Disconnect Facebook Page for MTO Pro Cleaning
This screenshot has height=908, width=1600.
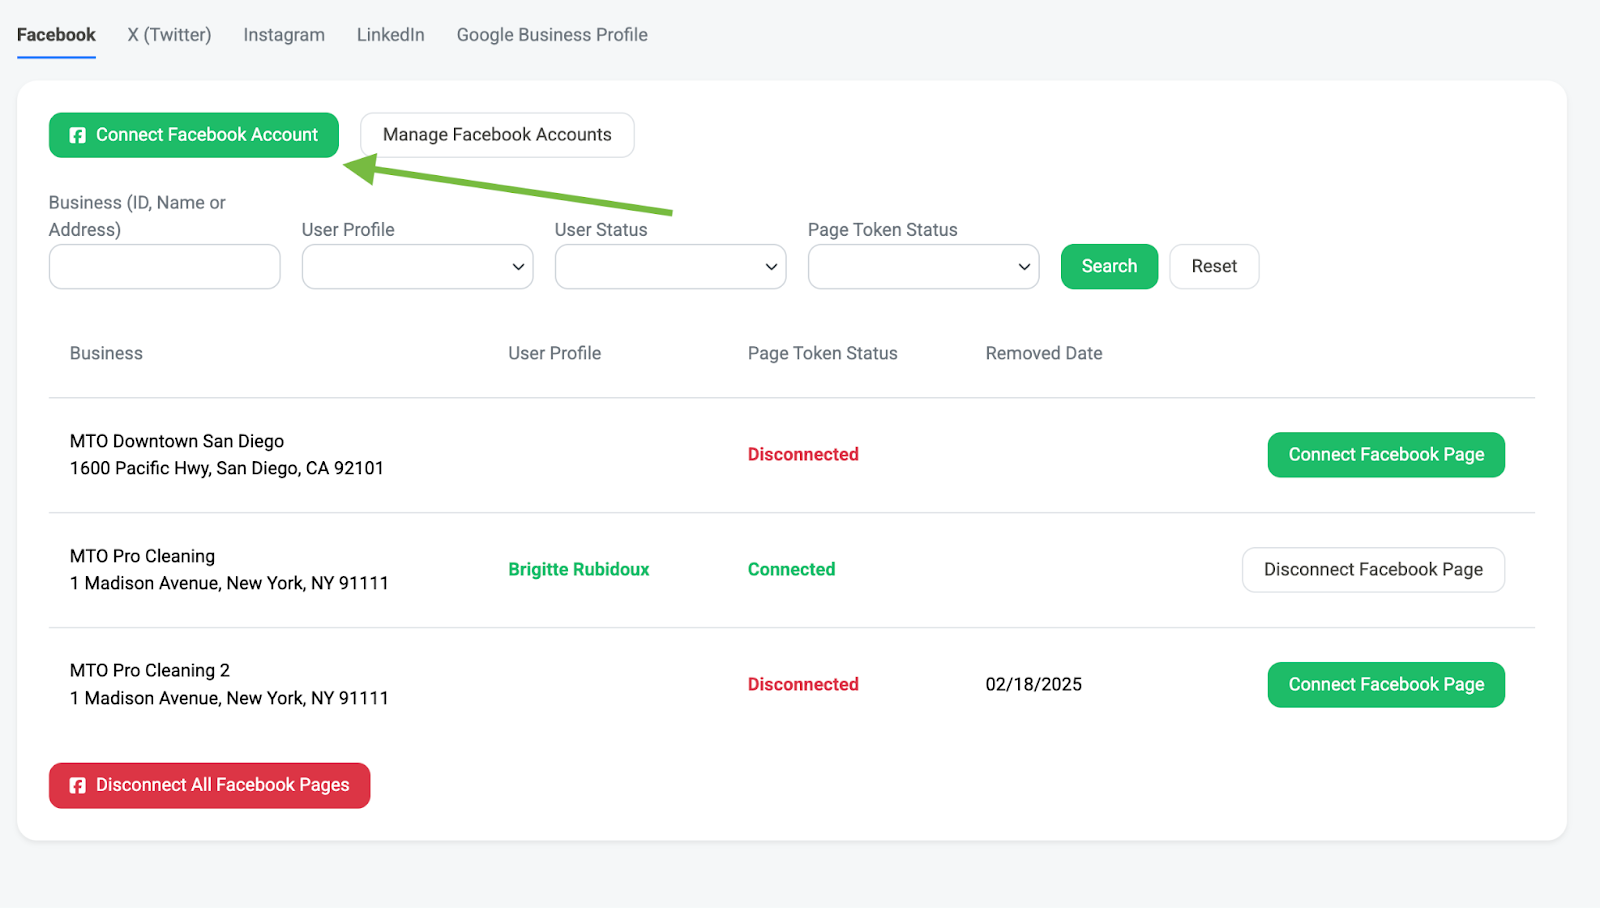tap(1373, 570)
